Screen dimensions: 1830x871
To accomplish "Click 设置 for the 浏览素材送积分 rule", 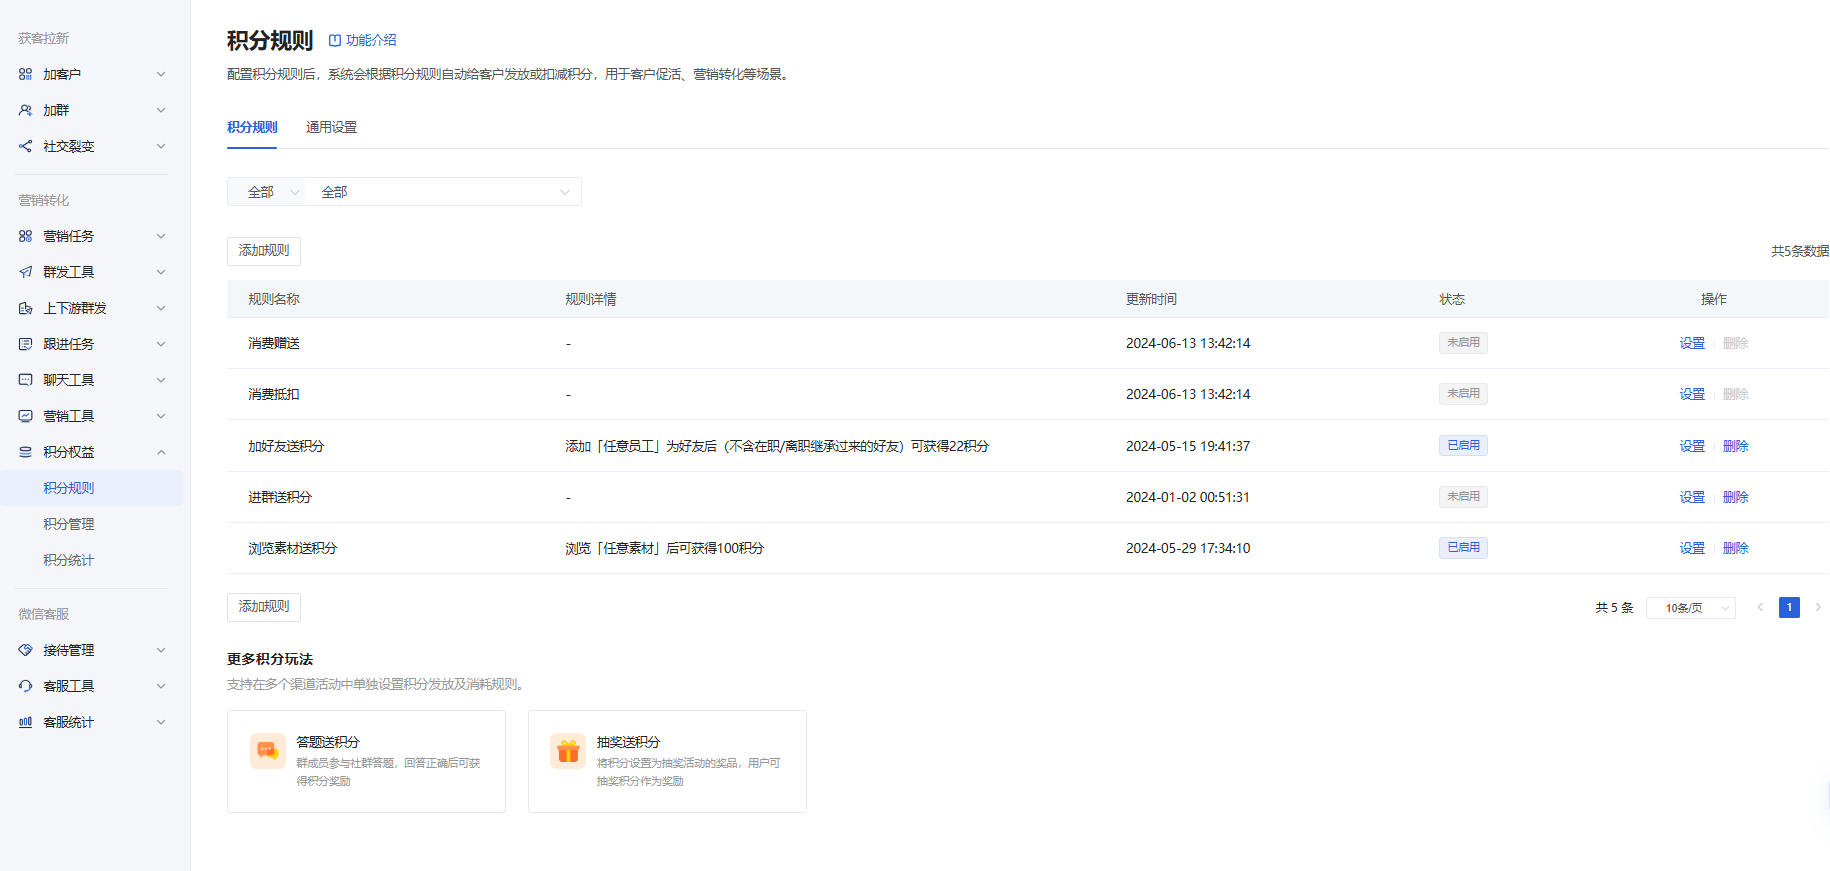I will click(x=1692, y=548).
